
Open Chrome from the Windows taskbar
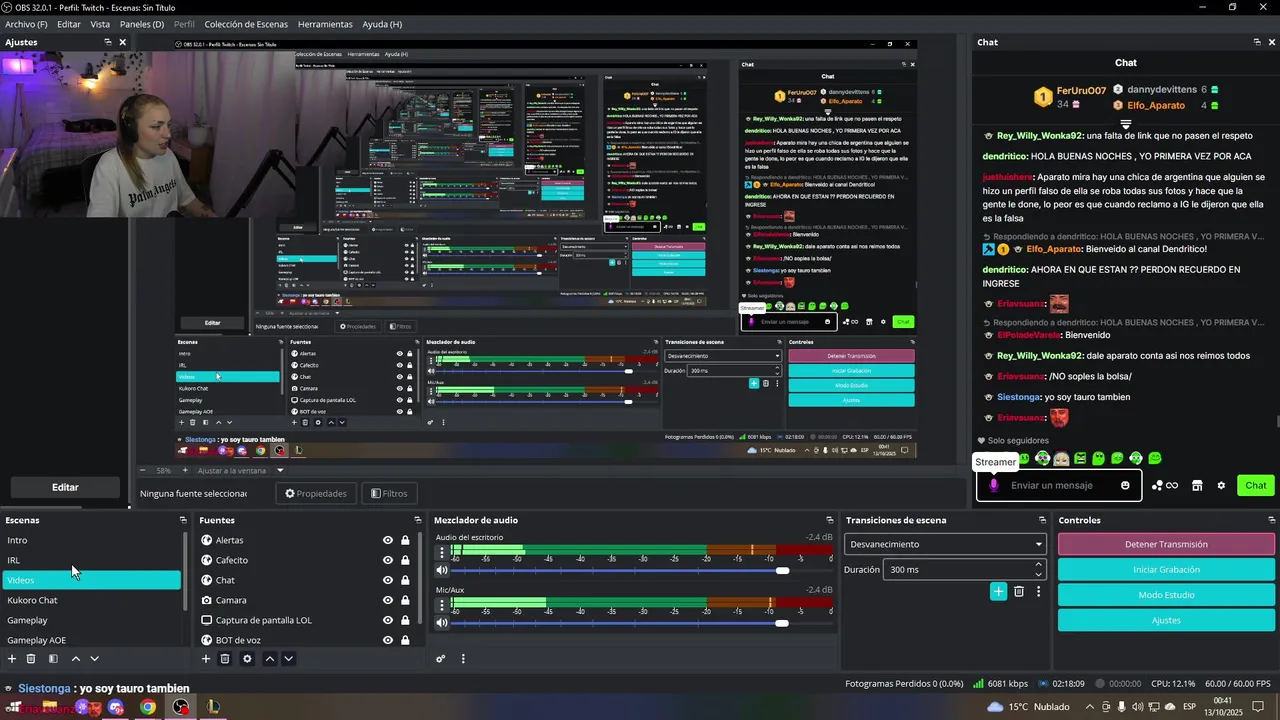(148, 707)
